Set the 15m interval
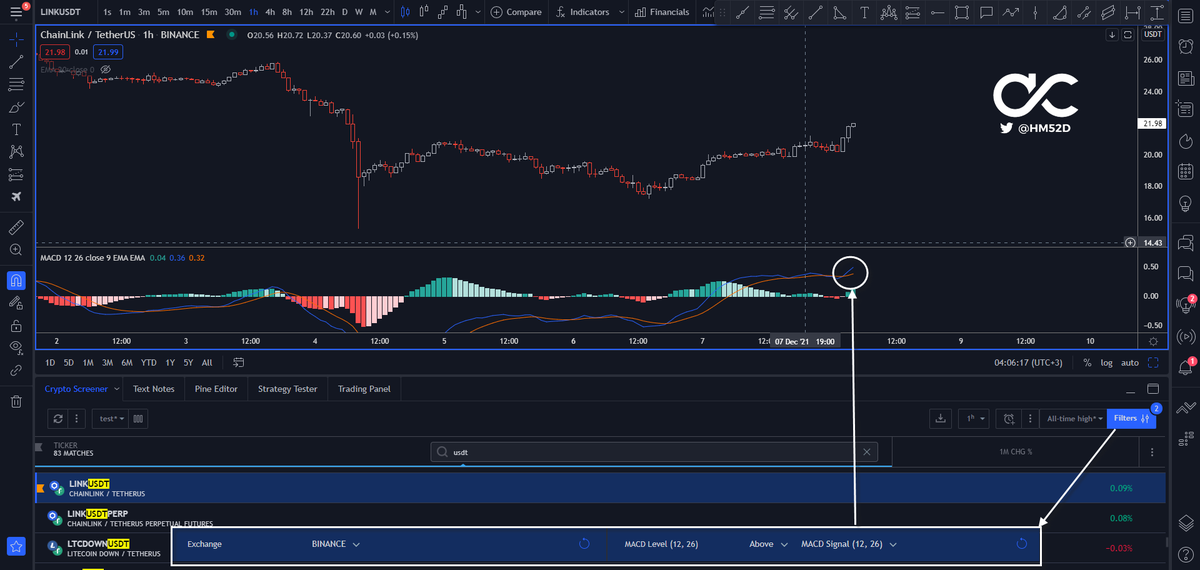This screenshot has width=1200, height=570. tap(208, 12)
